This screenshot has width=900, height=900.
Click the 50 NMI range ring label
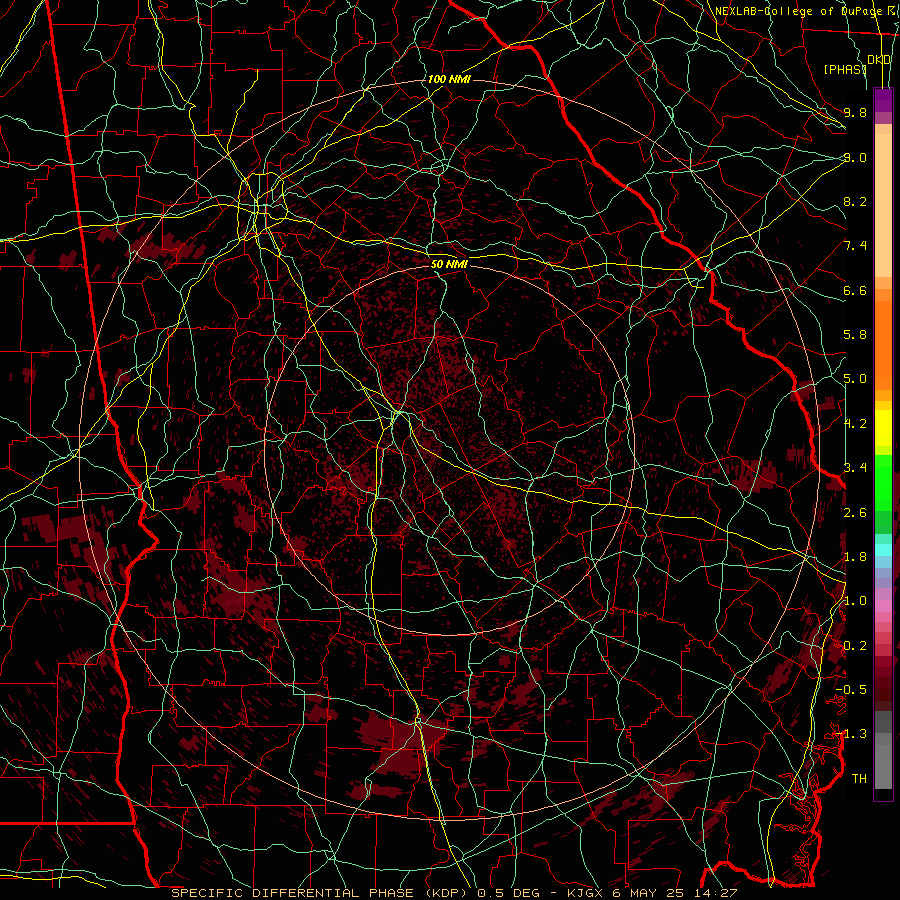tap(449, 264)
